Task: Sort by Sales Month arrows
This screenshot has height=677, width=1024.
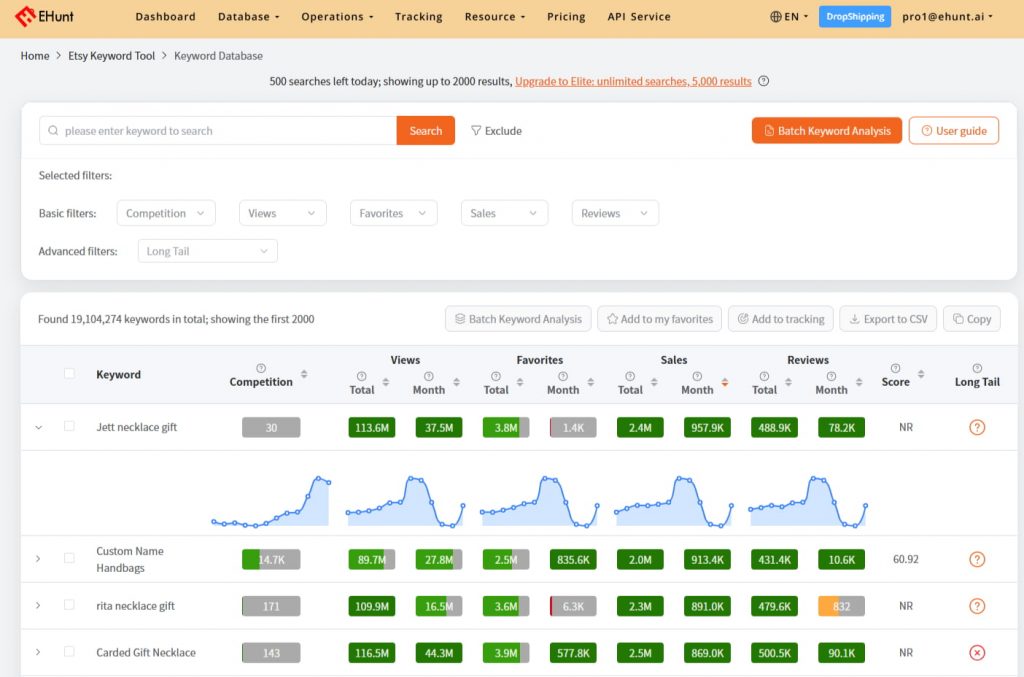Action: [x=724, y=382]
